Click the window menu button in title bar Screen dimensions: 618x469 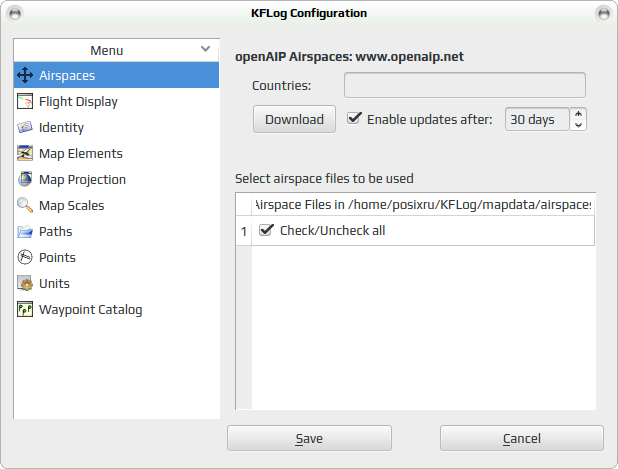(15, 13)
